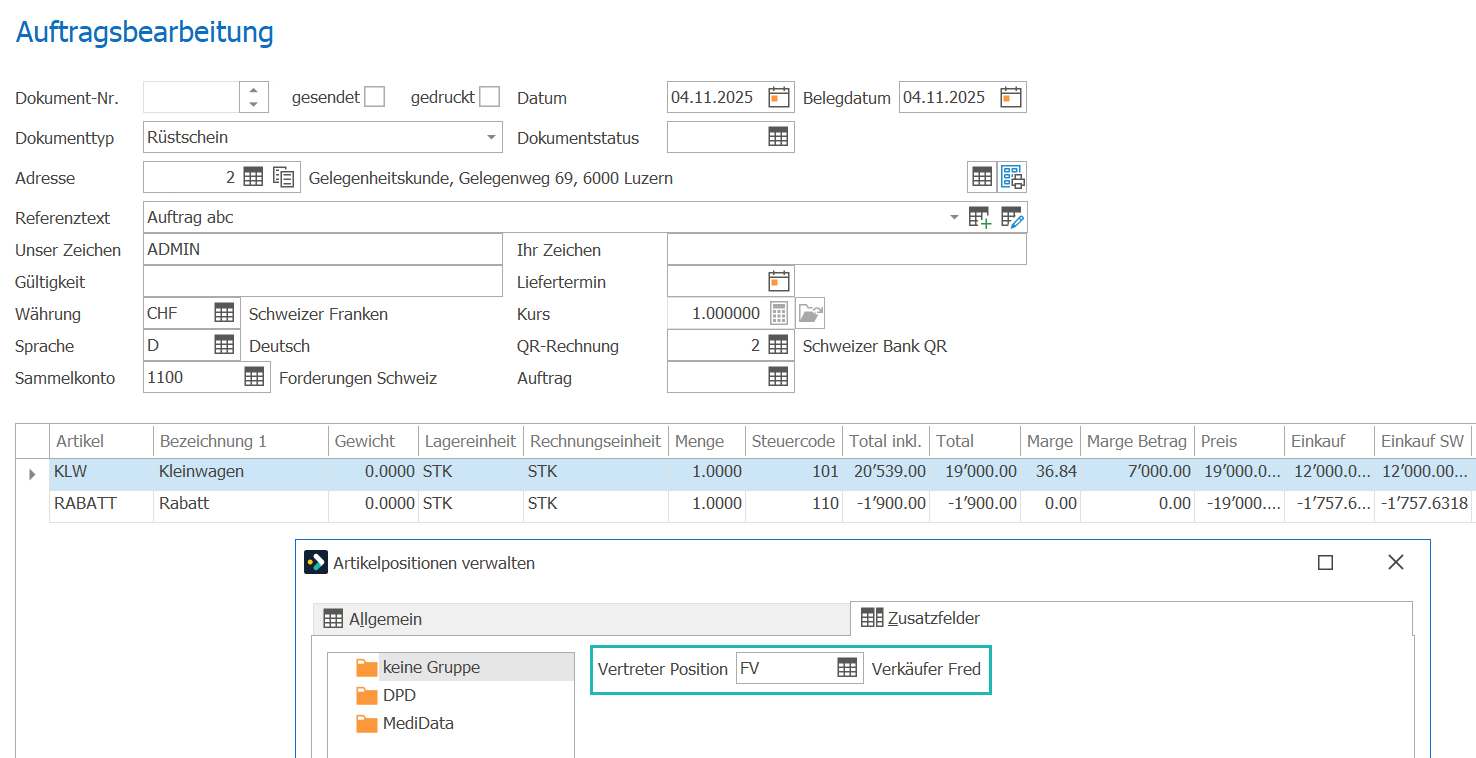The image size is (1476, 758).
Task: Click the address table icon beside the Luzern address
Action: [982, 177]
